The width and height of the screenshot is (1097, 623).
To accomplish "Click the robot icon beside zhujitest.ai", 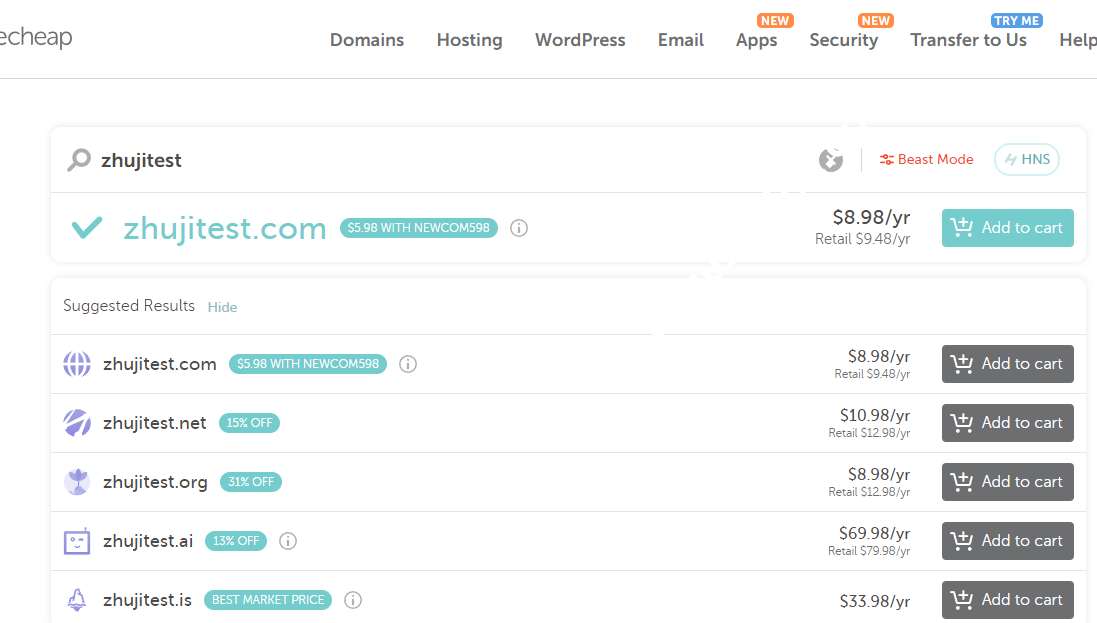I will click(77, 541).
